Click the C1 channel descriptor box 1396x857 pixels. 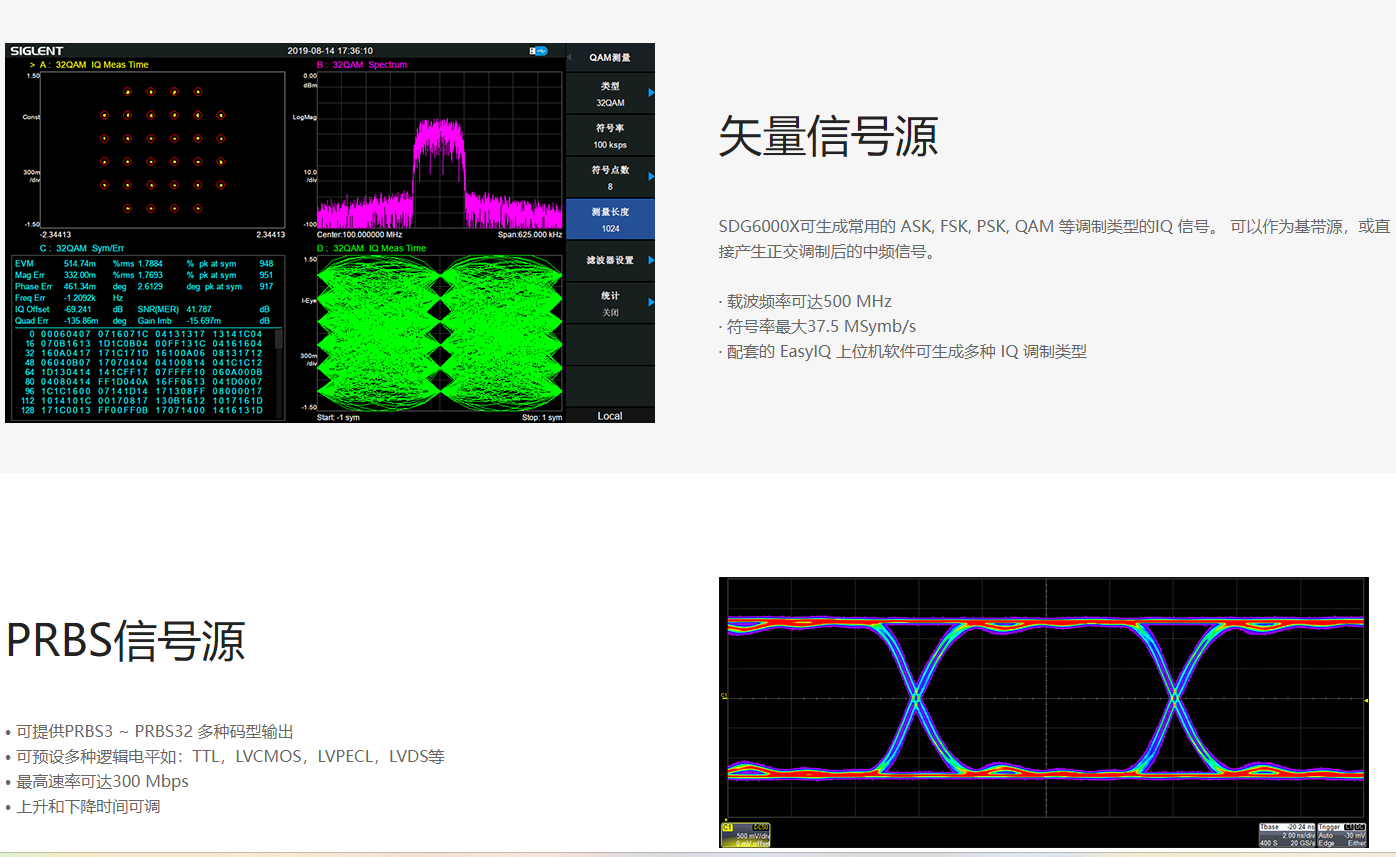(x=745, y=835)
